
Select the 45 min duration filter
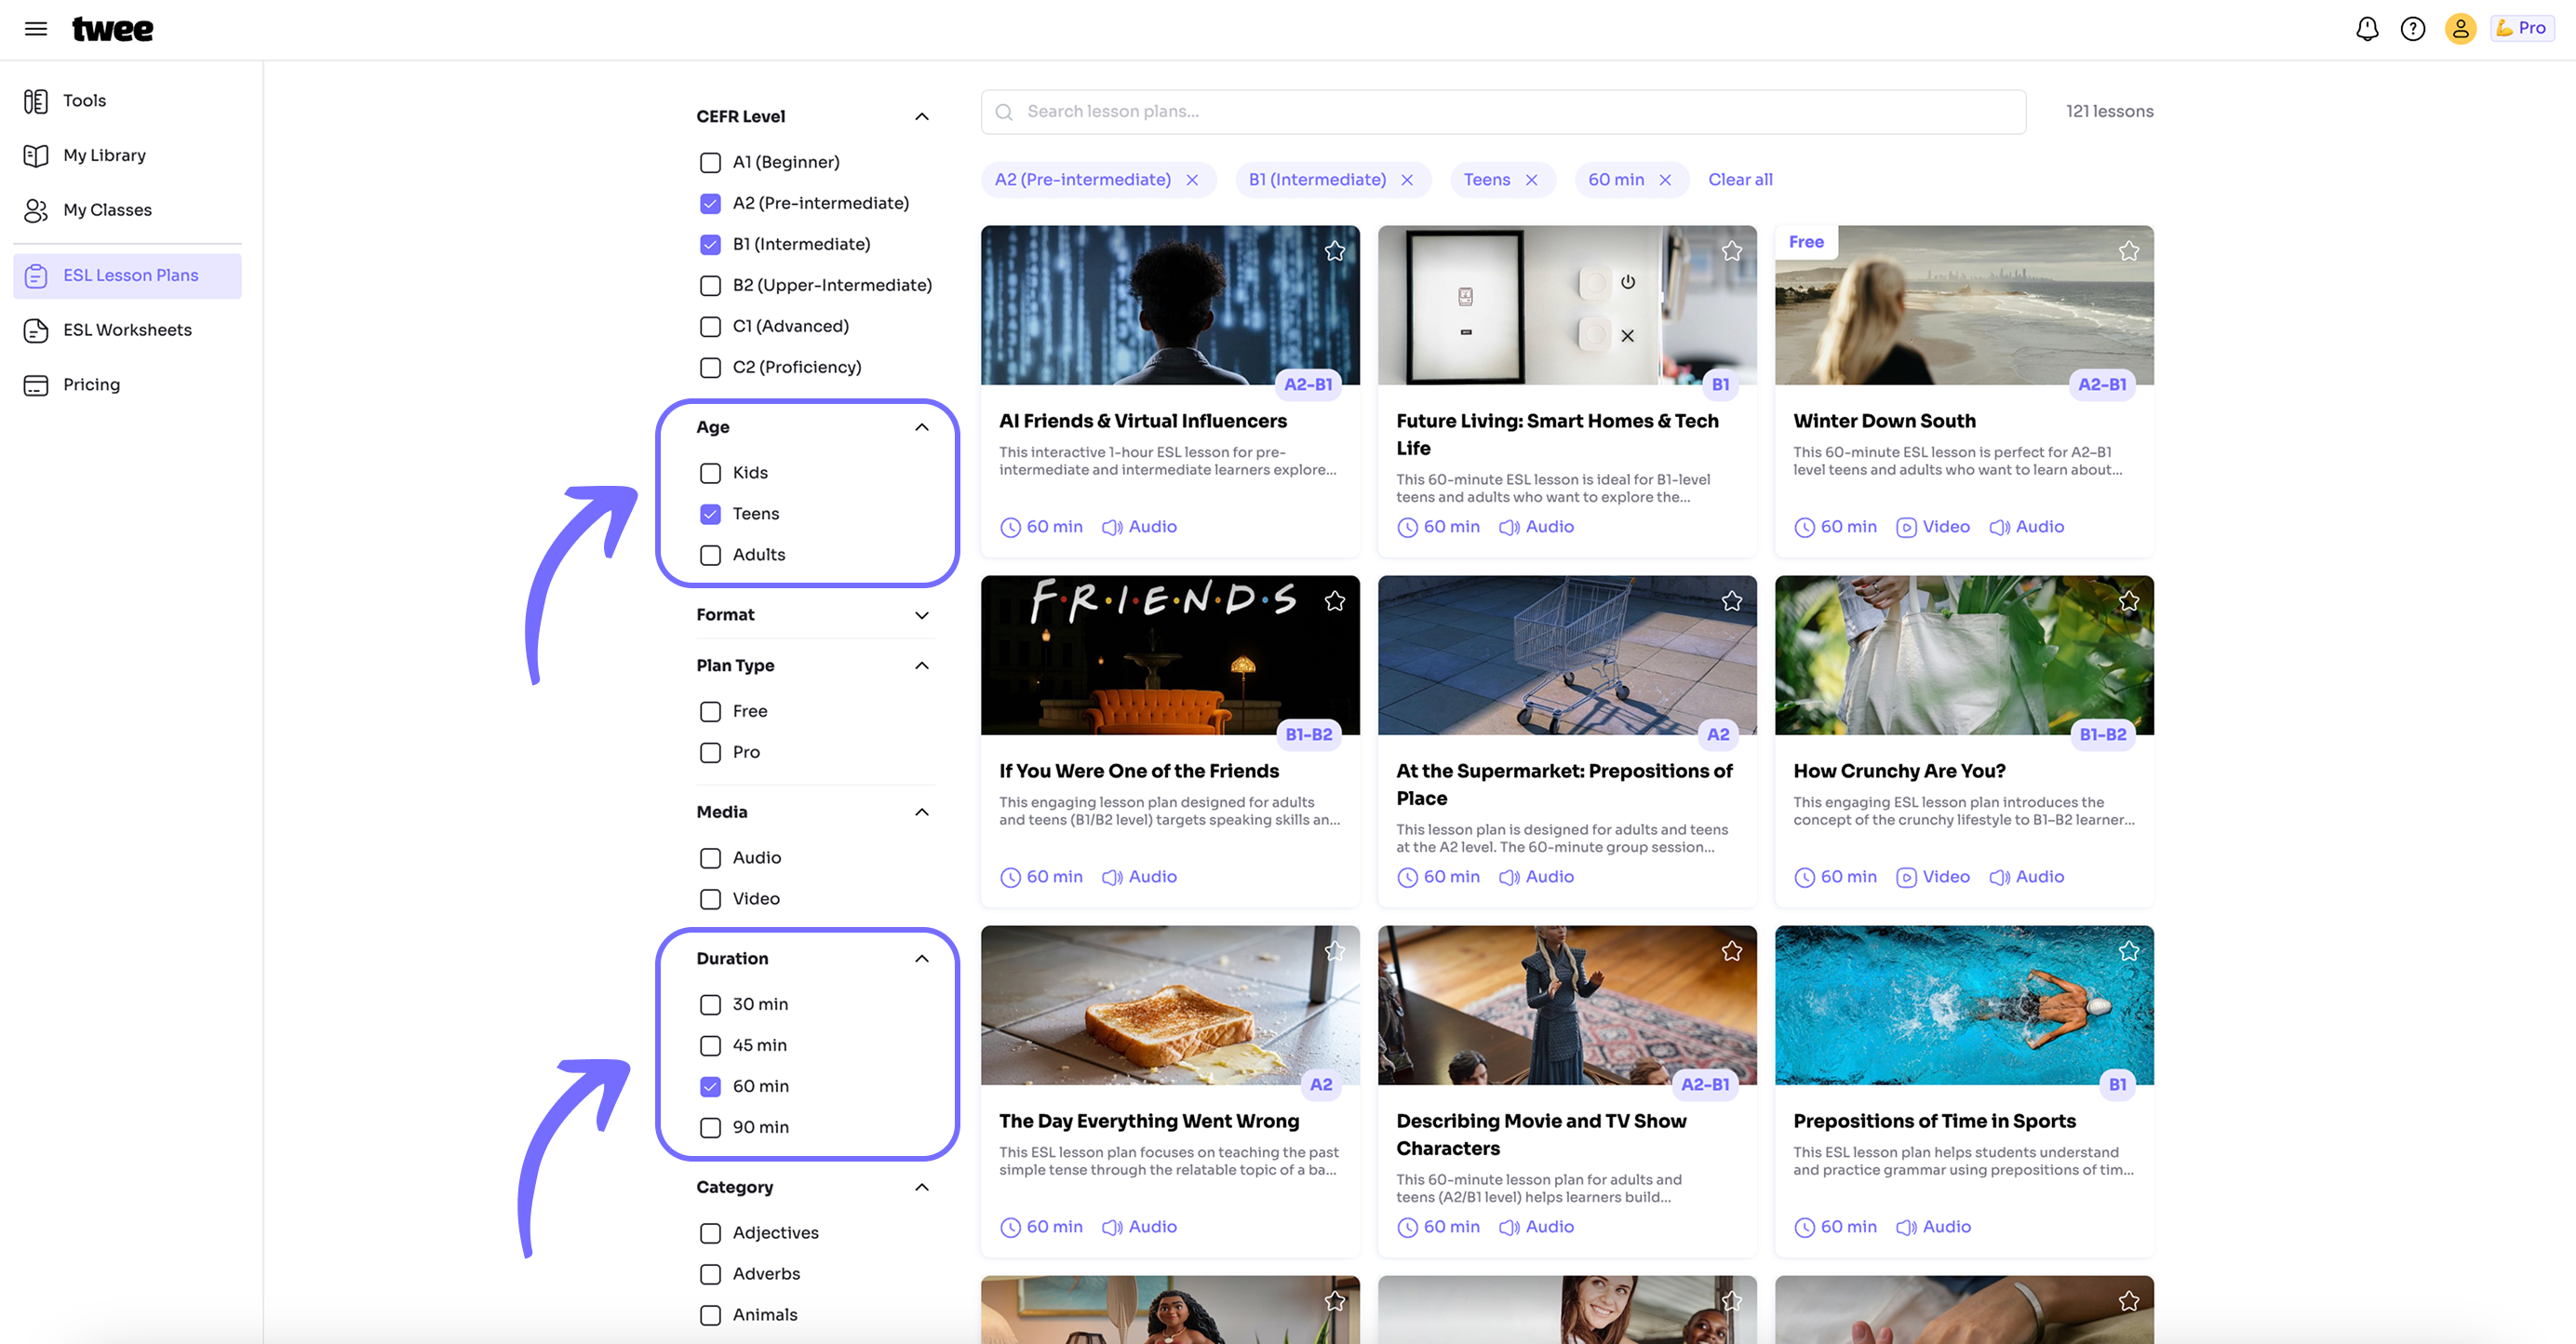(710, 1045)
